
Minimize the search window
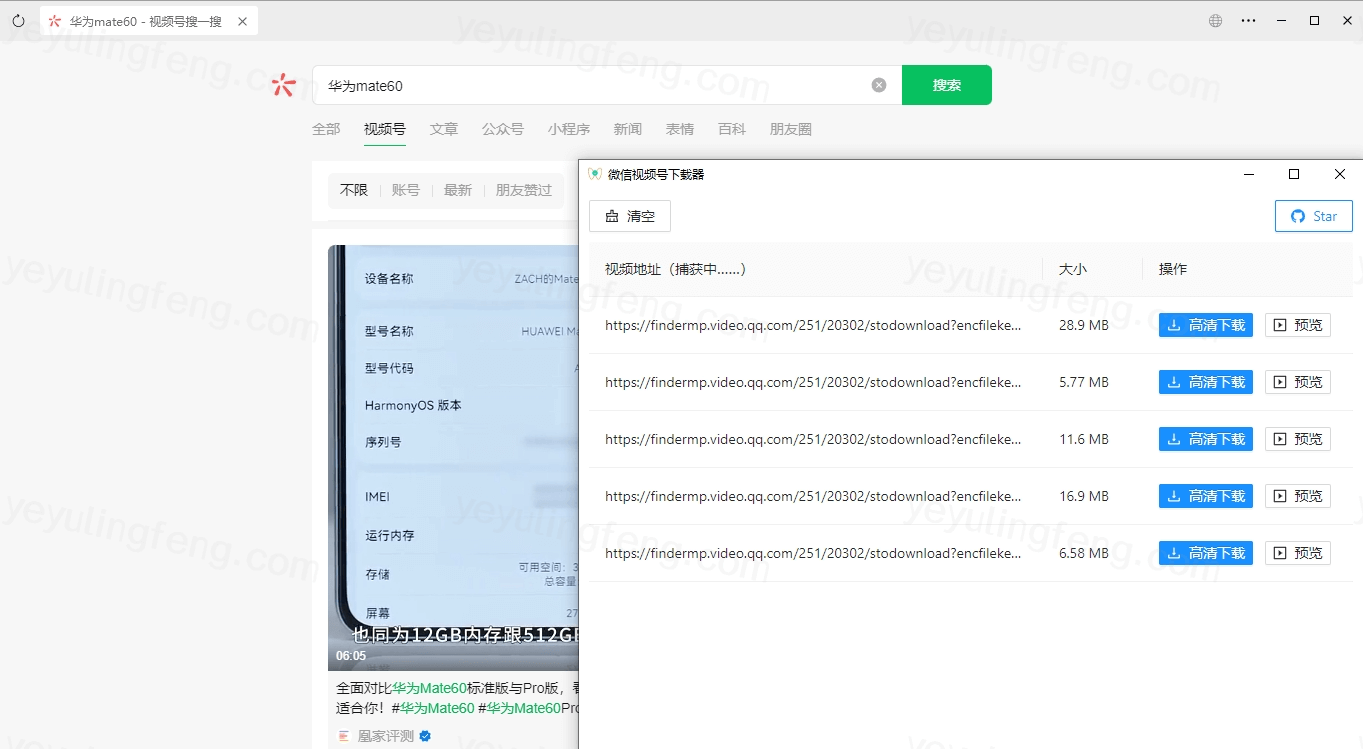pos(1282,20)
